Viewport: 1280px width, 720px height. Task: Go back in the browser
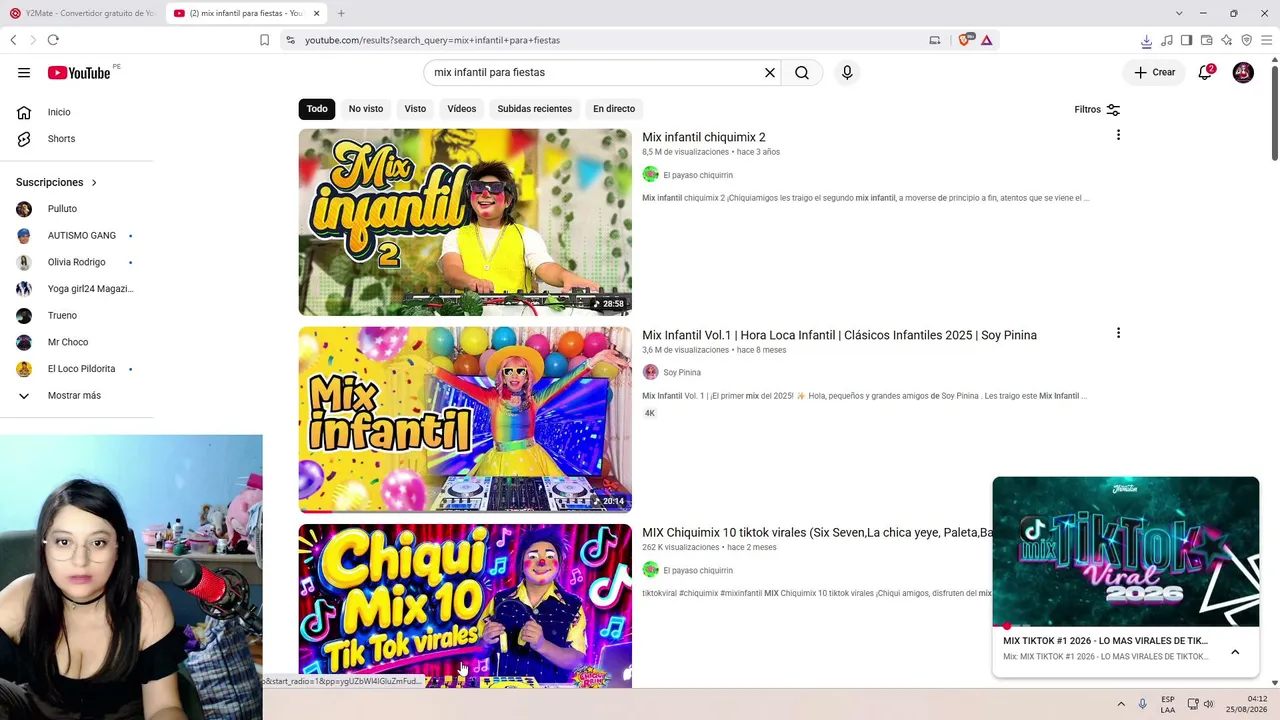point(13,40)
